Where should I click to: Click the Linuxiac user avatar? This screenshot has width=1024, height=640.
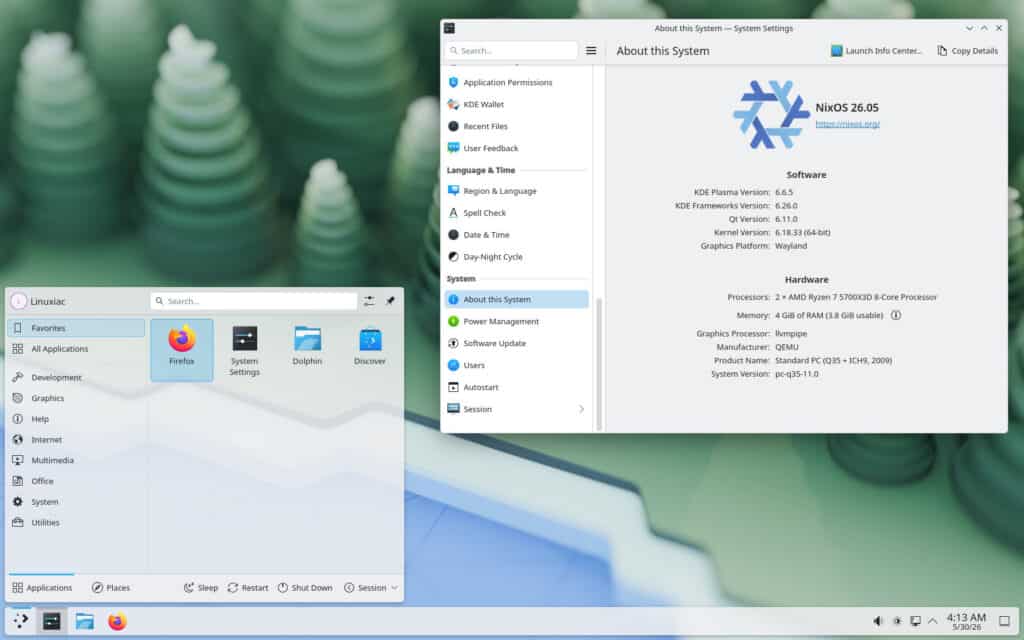click(18, 301)
